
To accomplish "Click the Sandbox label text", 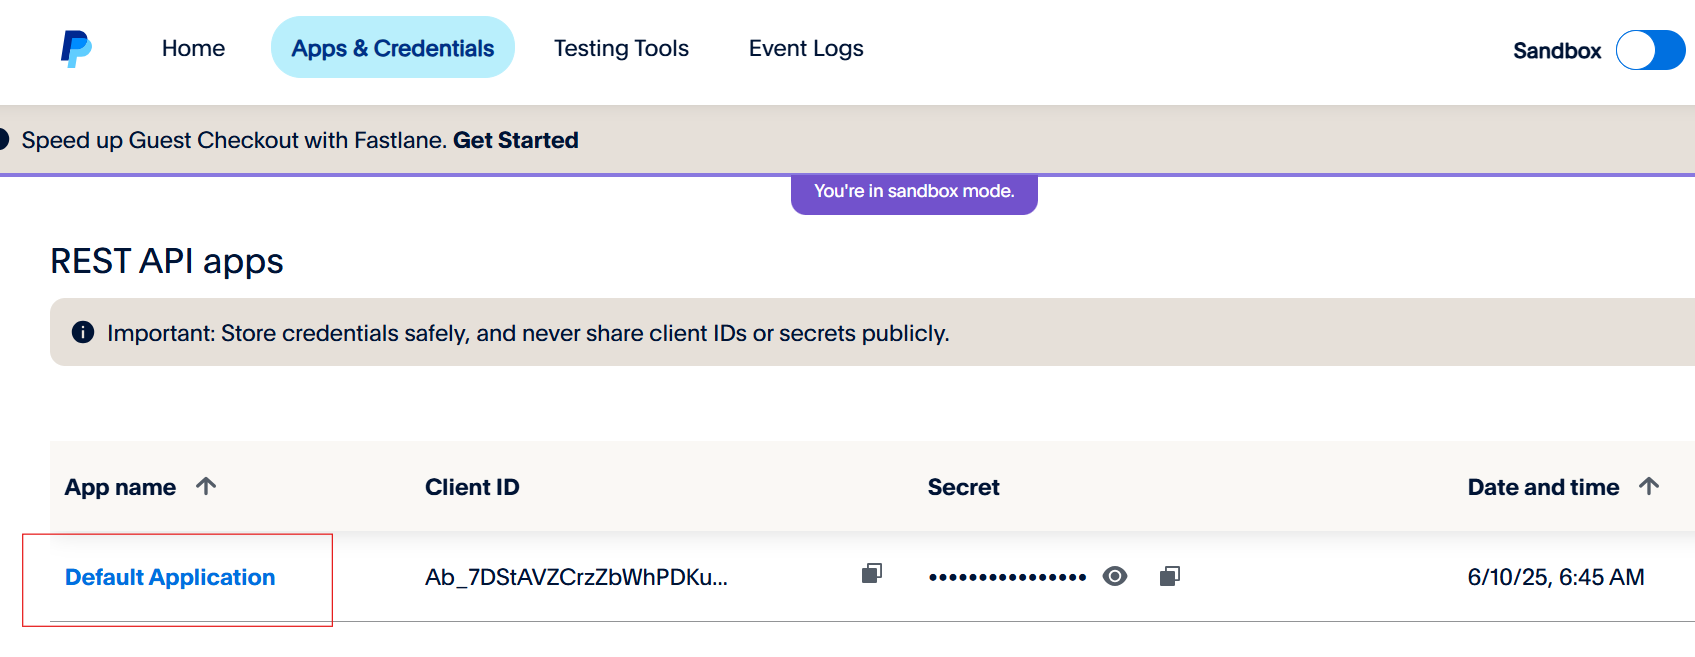I will 1557,51.
